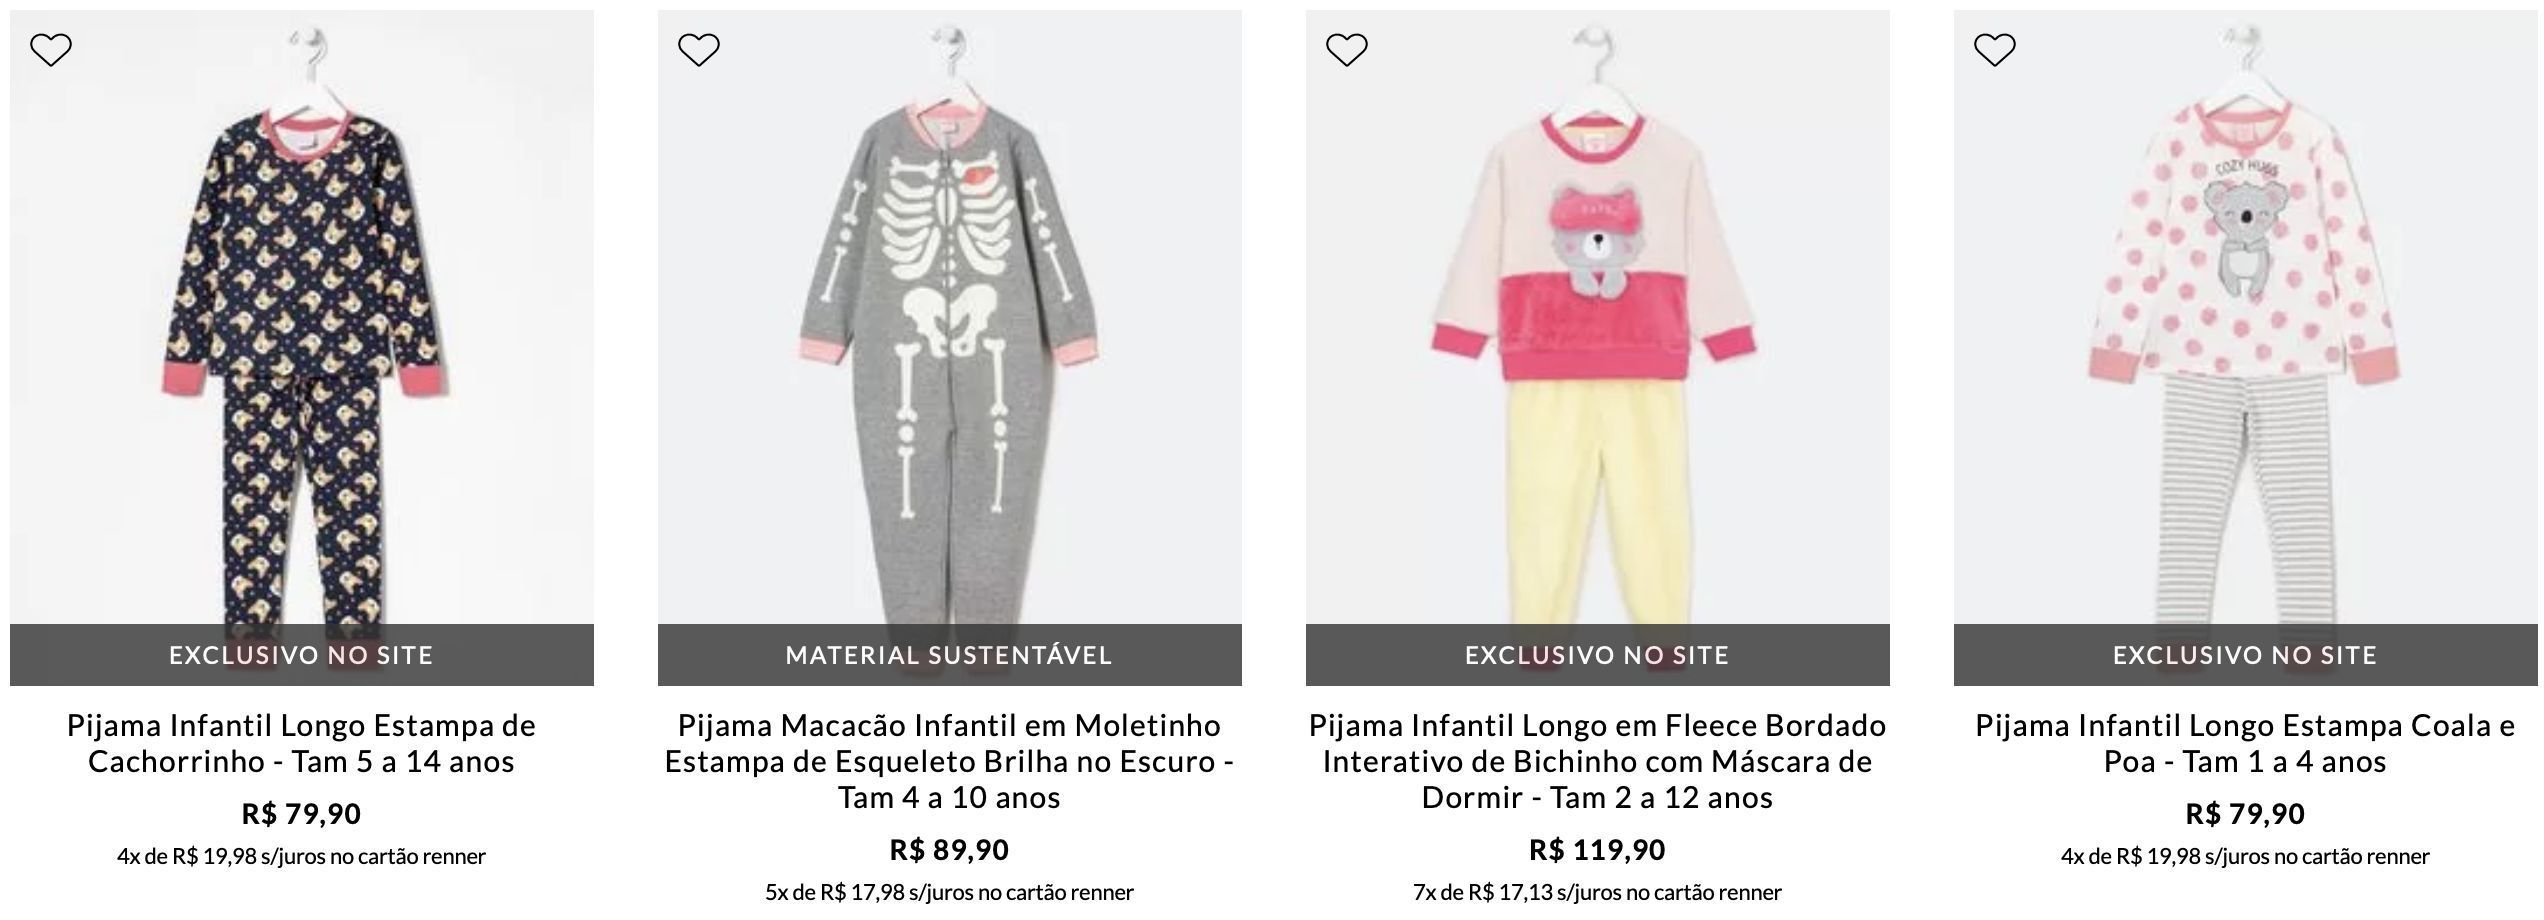This screenshot has width=2544, height=920.
Task: Select the R$ 89,90 price of skeleton onesie
Action: [950, 850]
